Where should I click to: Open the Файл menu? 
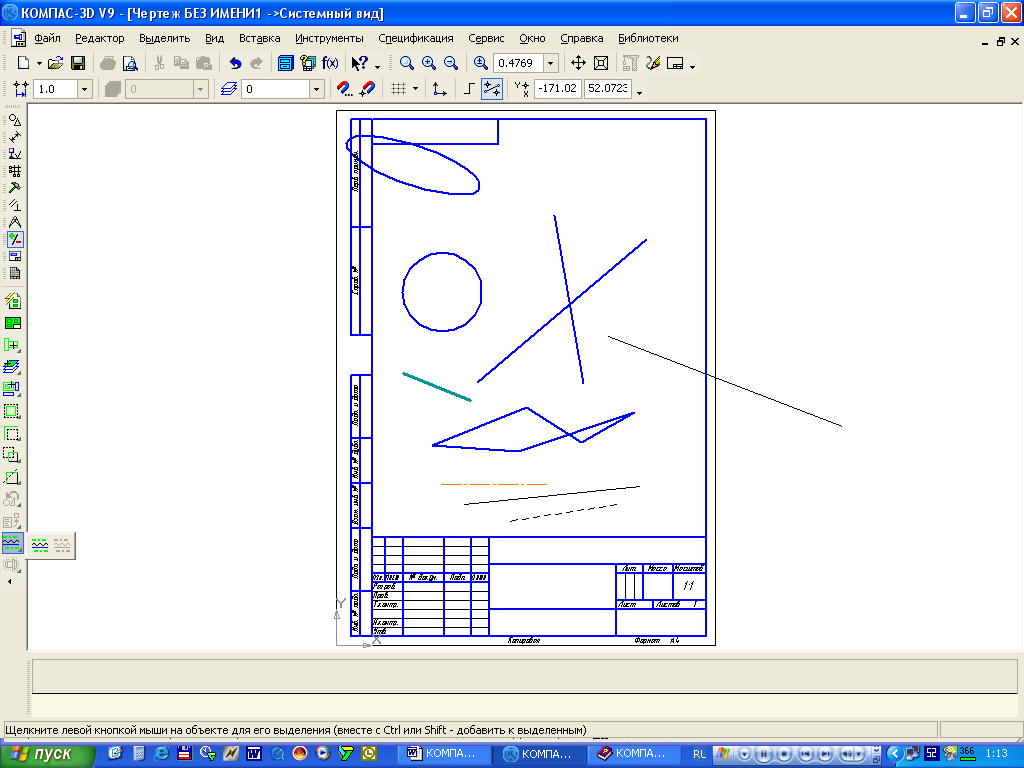click(x=47, y=39)
